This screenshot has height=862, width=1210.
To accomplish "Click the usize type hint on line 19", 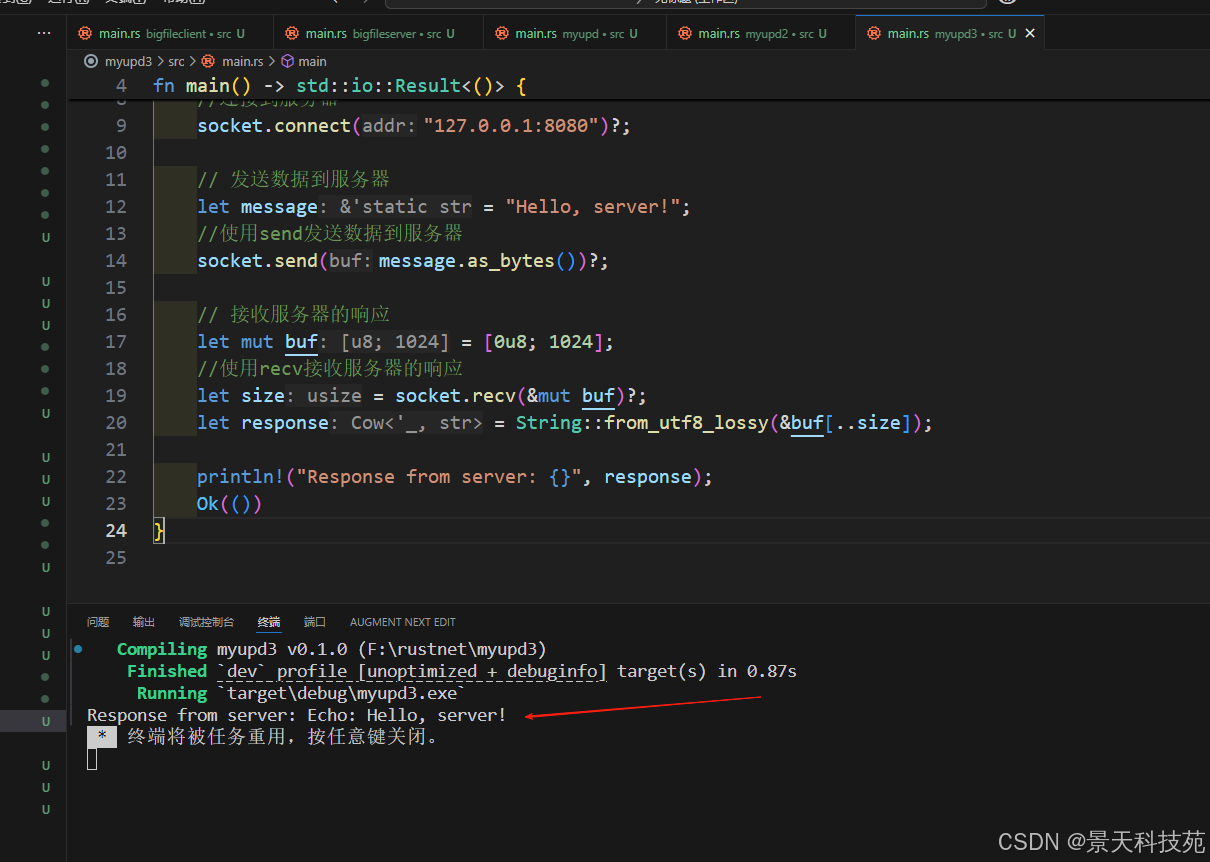I will (x=334, y=396).
